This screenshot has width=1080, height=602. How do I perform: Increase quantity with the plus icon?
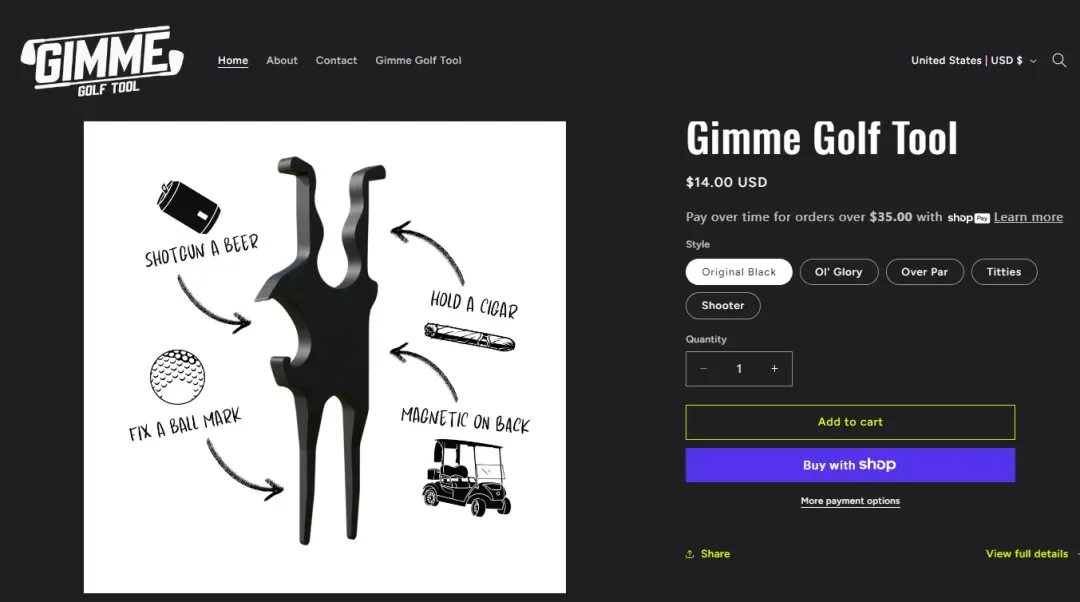774,369
